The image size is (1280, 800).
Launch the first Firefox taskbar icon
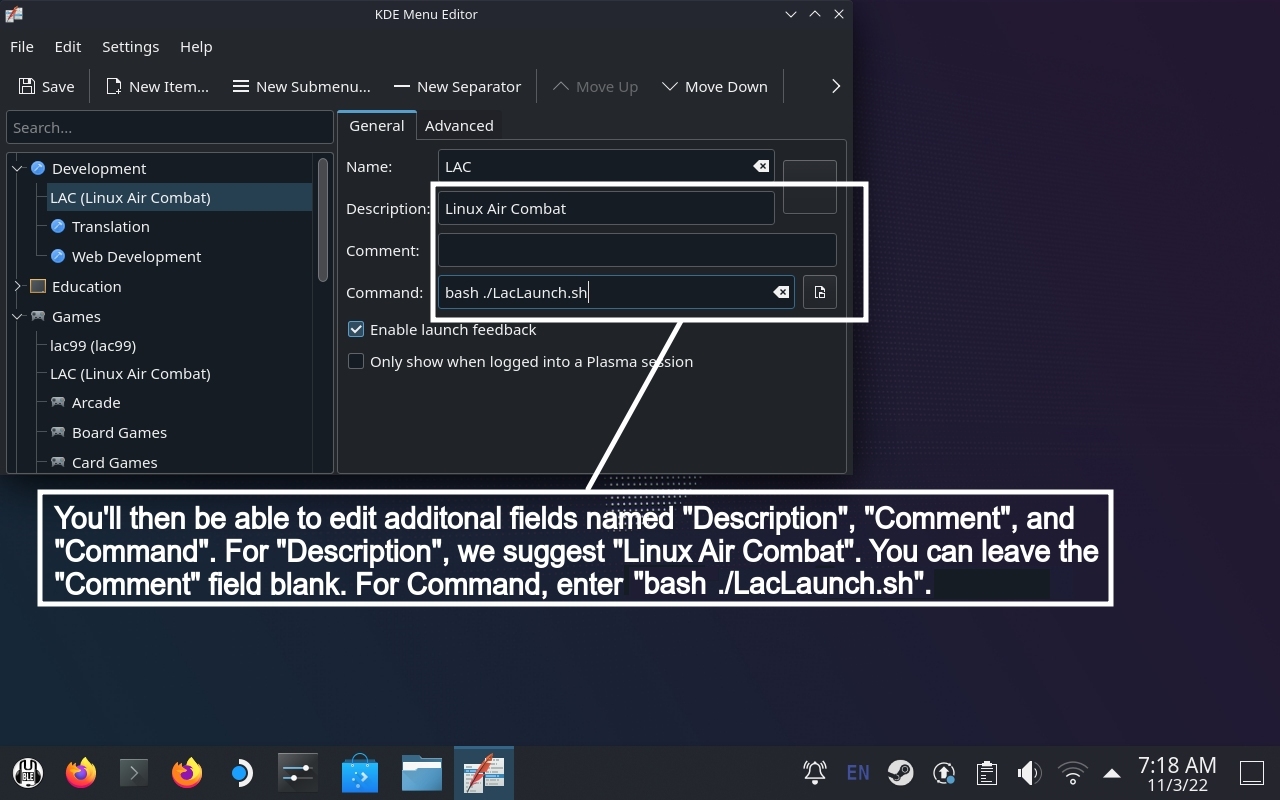coord(81,773)
